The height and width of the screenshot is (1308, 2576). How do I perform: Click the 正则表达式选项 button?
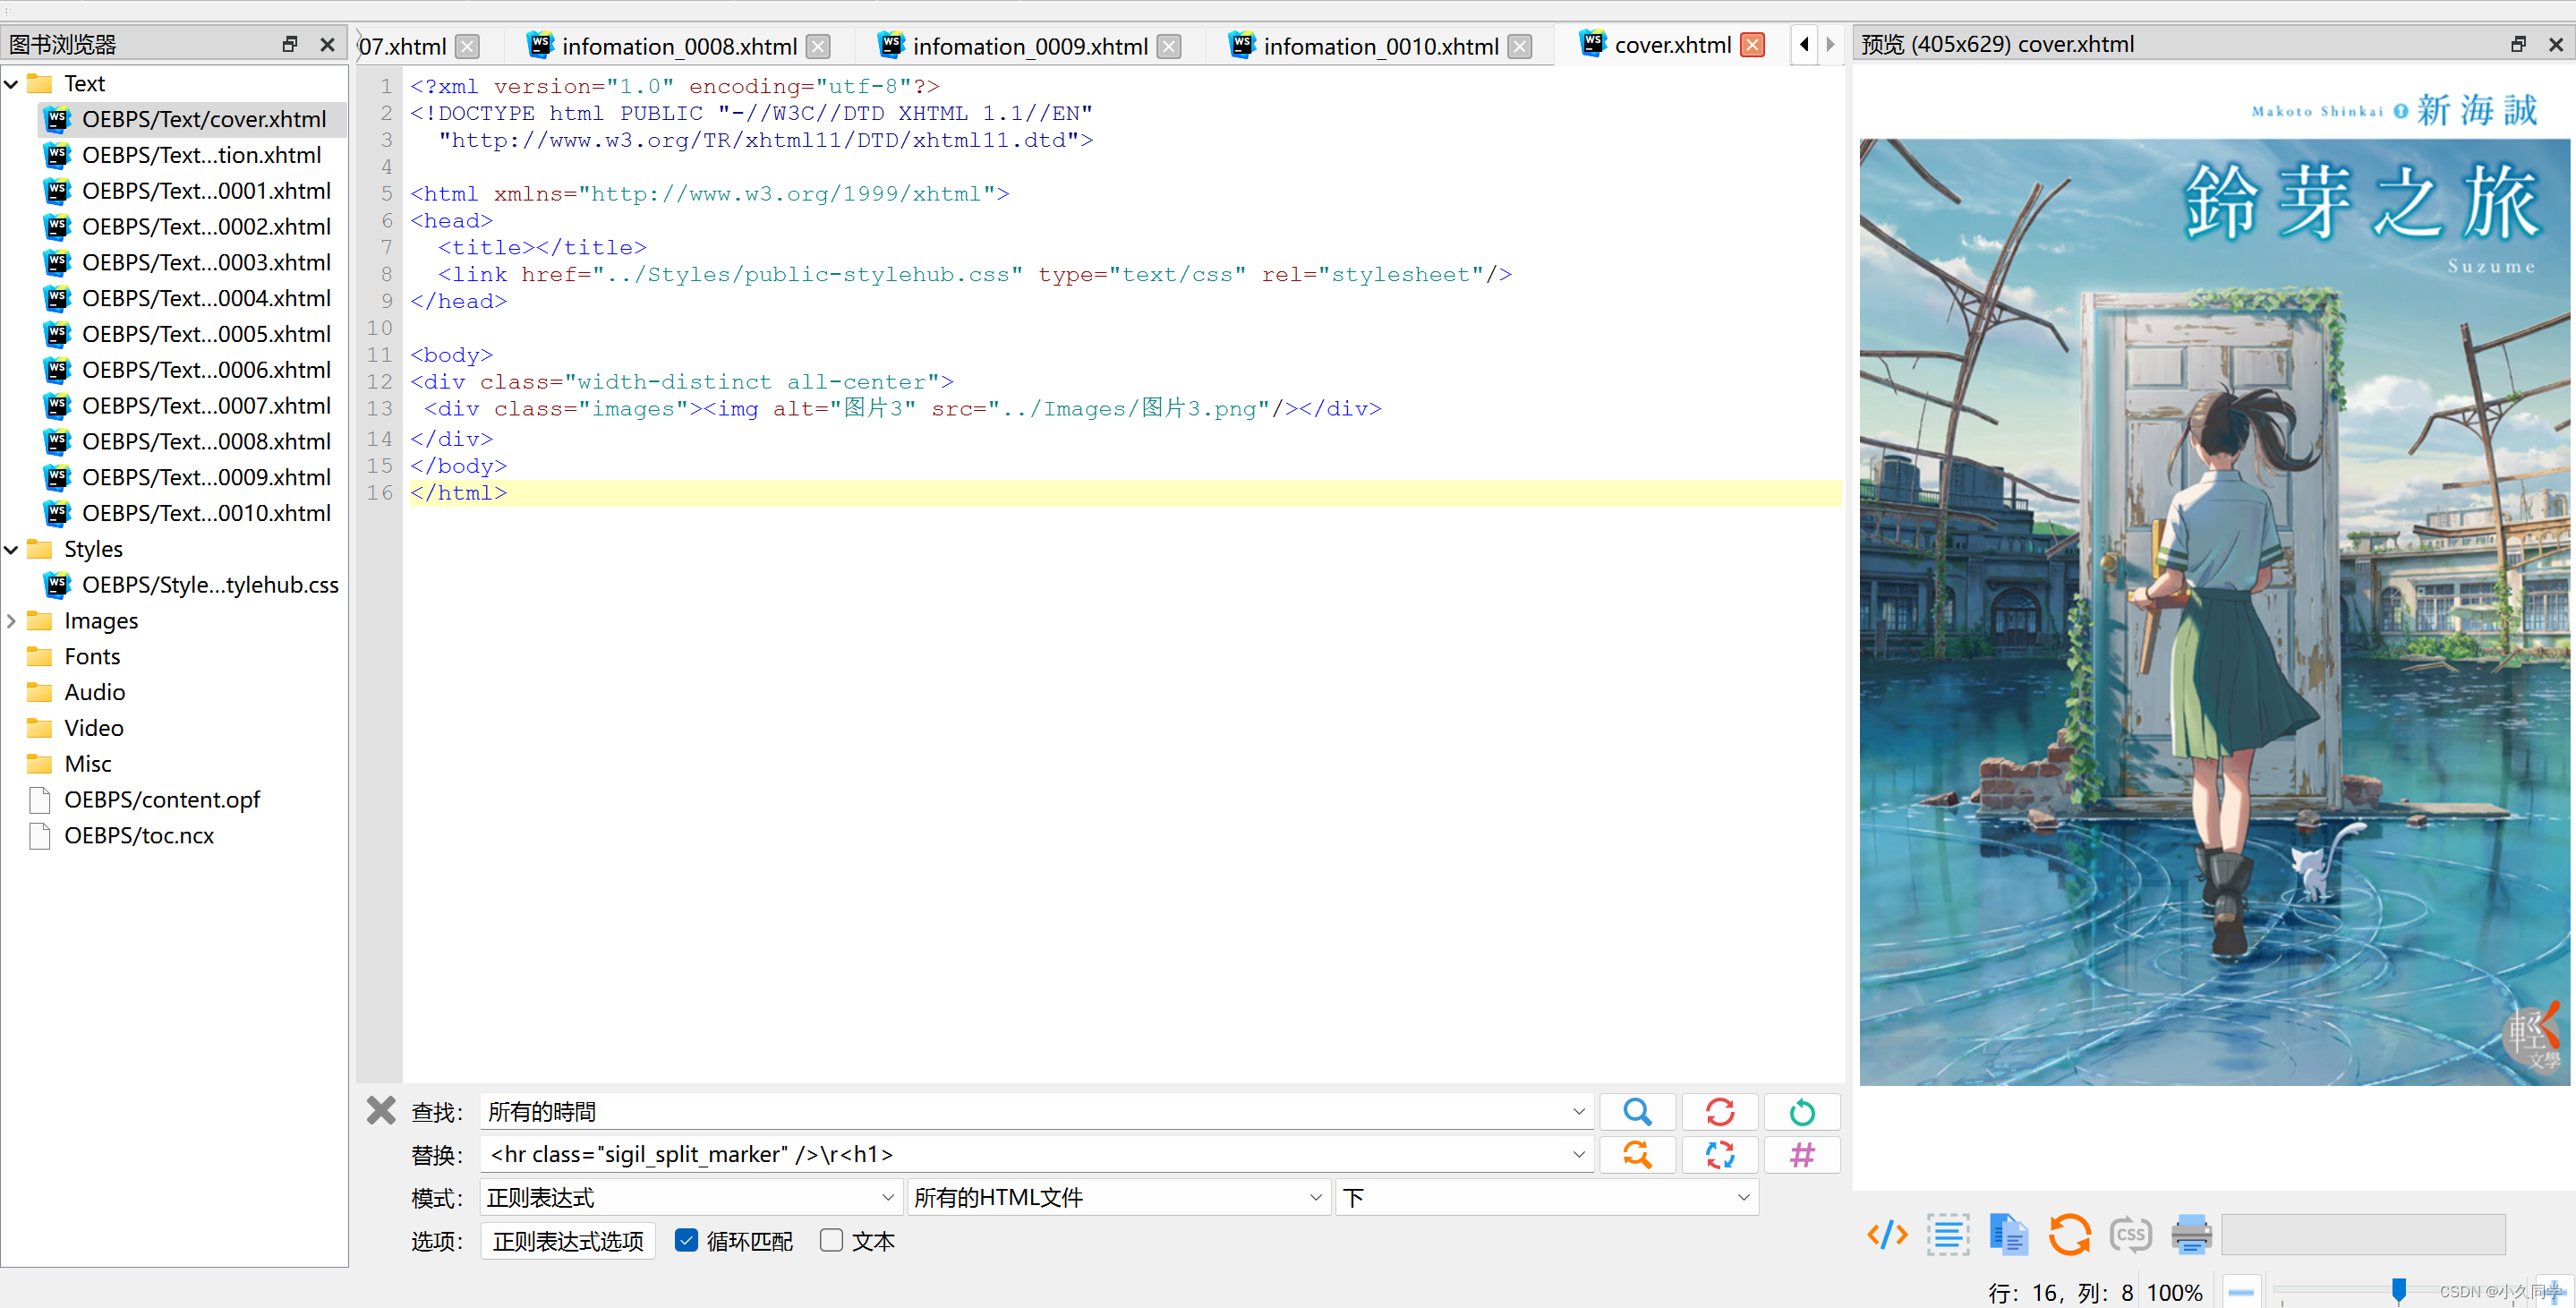[568, 1240]
